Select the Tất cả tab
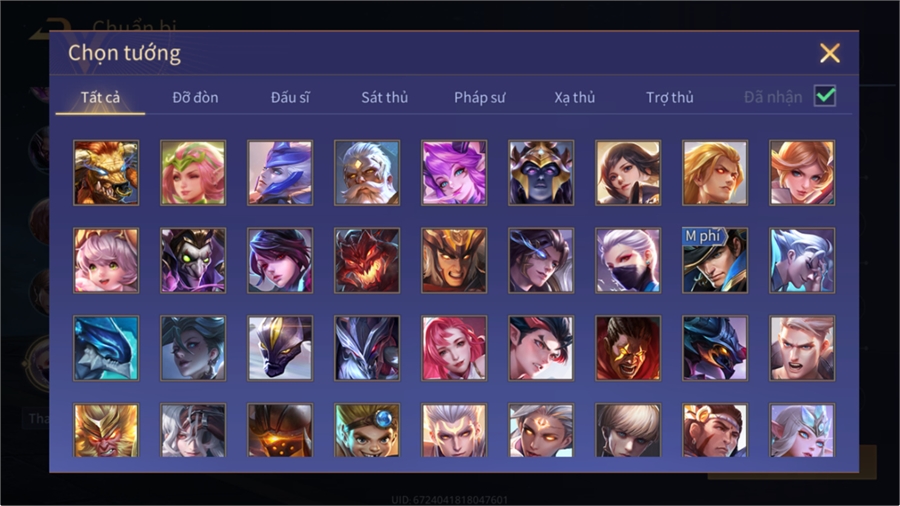 click(100, 98)
